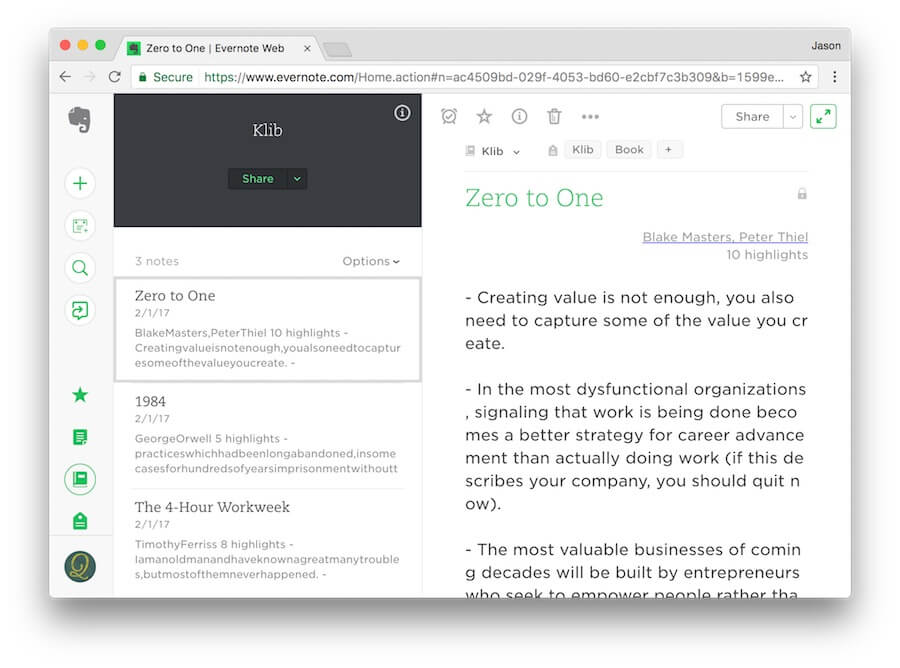Delete note using the trash icon
Screen dimensions: 900x668
(554, 116)
